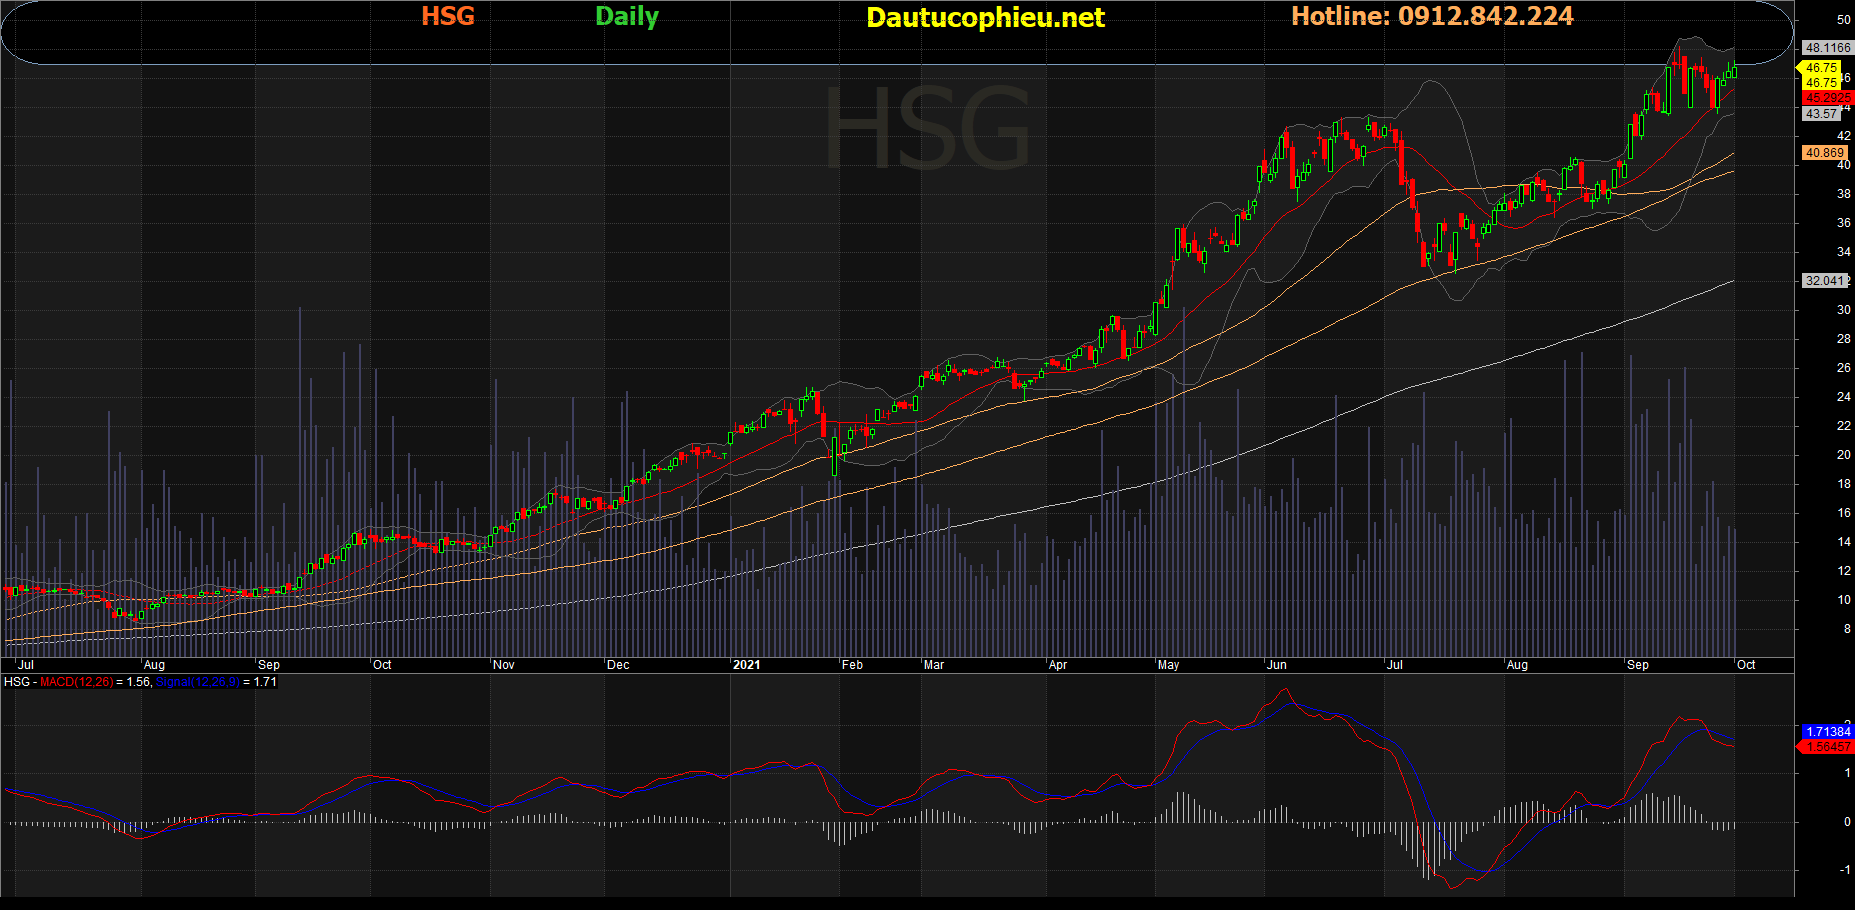Select the 32.041 long-term average tag
This screenshot has width=1855, height=910.
(x=1824, y=281)
